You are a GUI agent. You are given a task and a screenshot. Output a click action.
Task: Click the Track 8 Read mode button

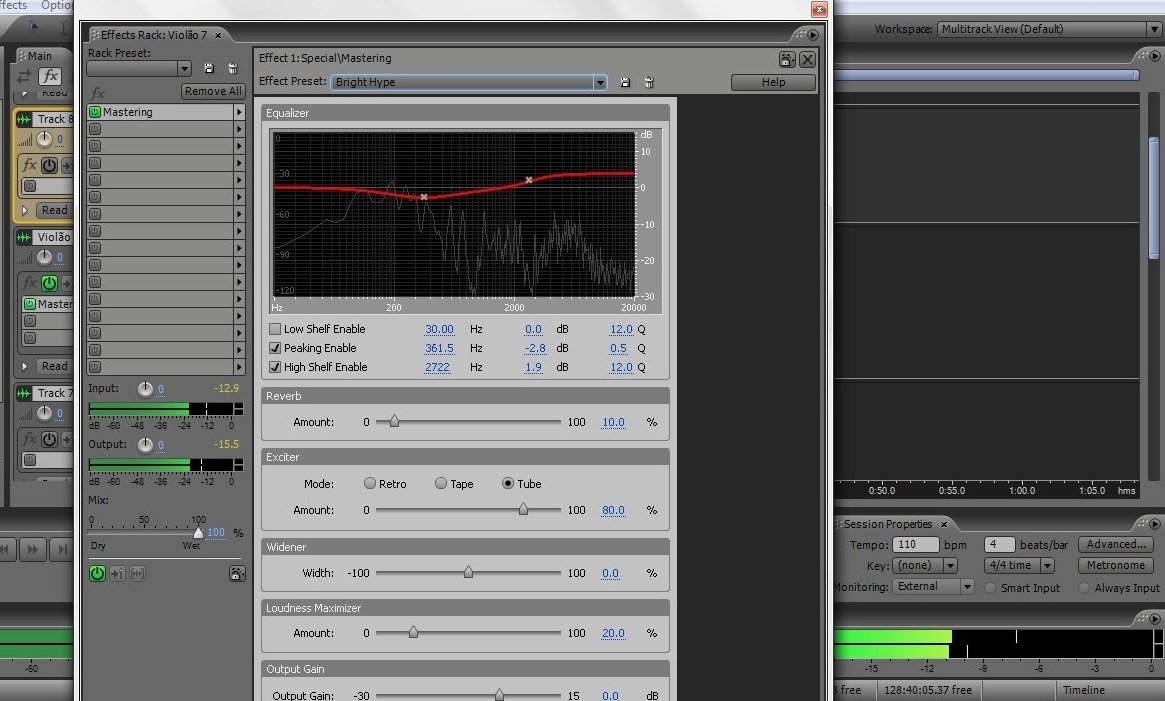[x=54, y=210]
